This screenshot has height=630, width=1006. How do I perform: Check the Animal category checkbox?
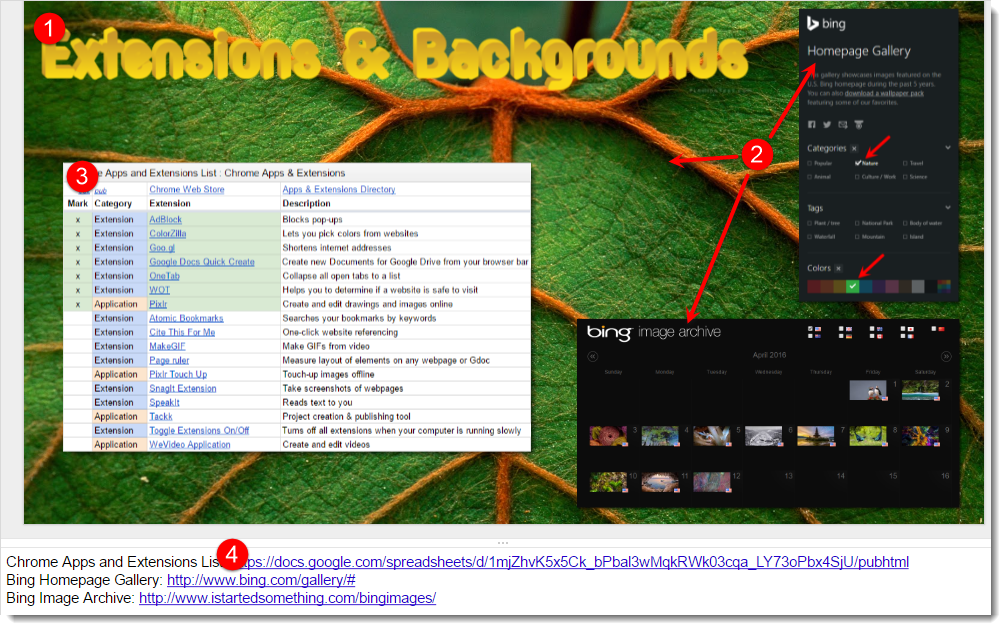pos(810,176)
